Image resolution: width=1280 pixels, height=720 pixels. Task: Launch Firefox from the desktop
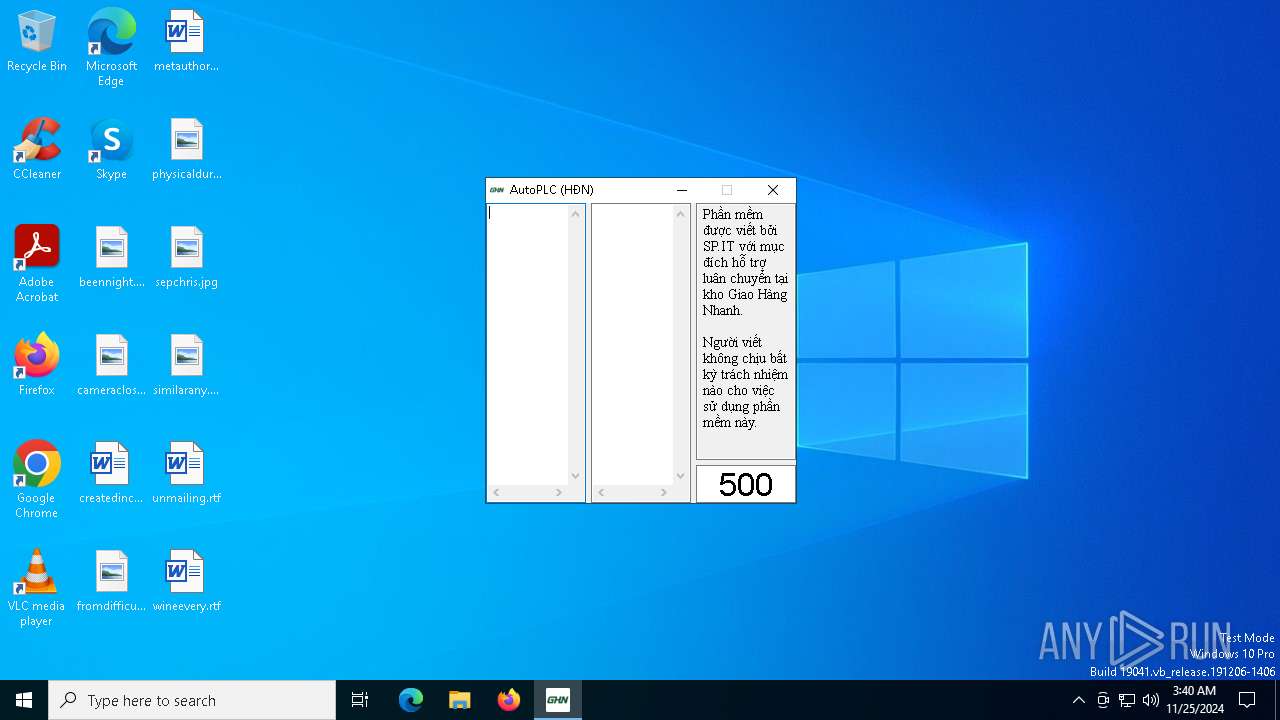(x=37, y=365)
